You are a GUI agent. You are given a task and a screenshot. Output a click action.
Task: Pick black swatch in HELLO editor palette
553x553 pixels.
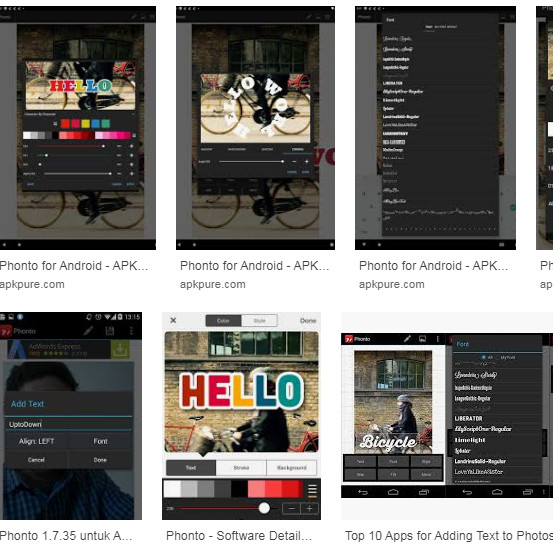239,489
